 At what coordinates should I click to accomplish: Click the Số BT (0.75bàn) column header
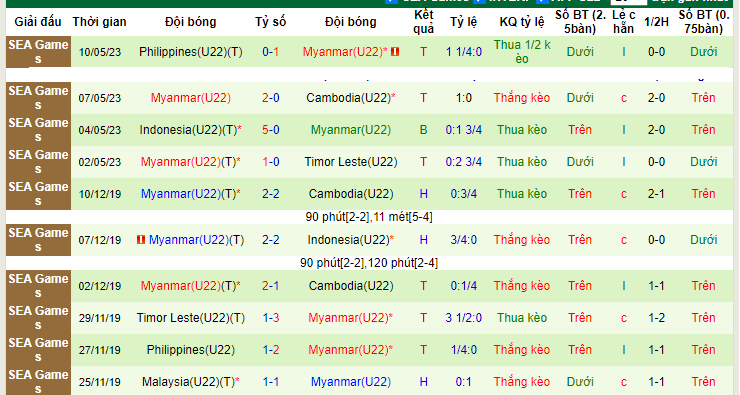(704, 22)
